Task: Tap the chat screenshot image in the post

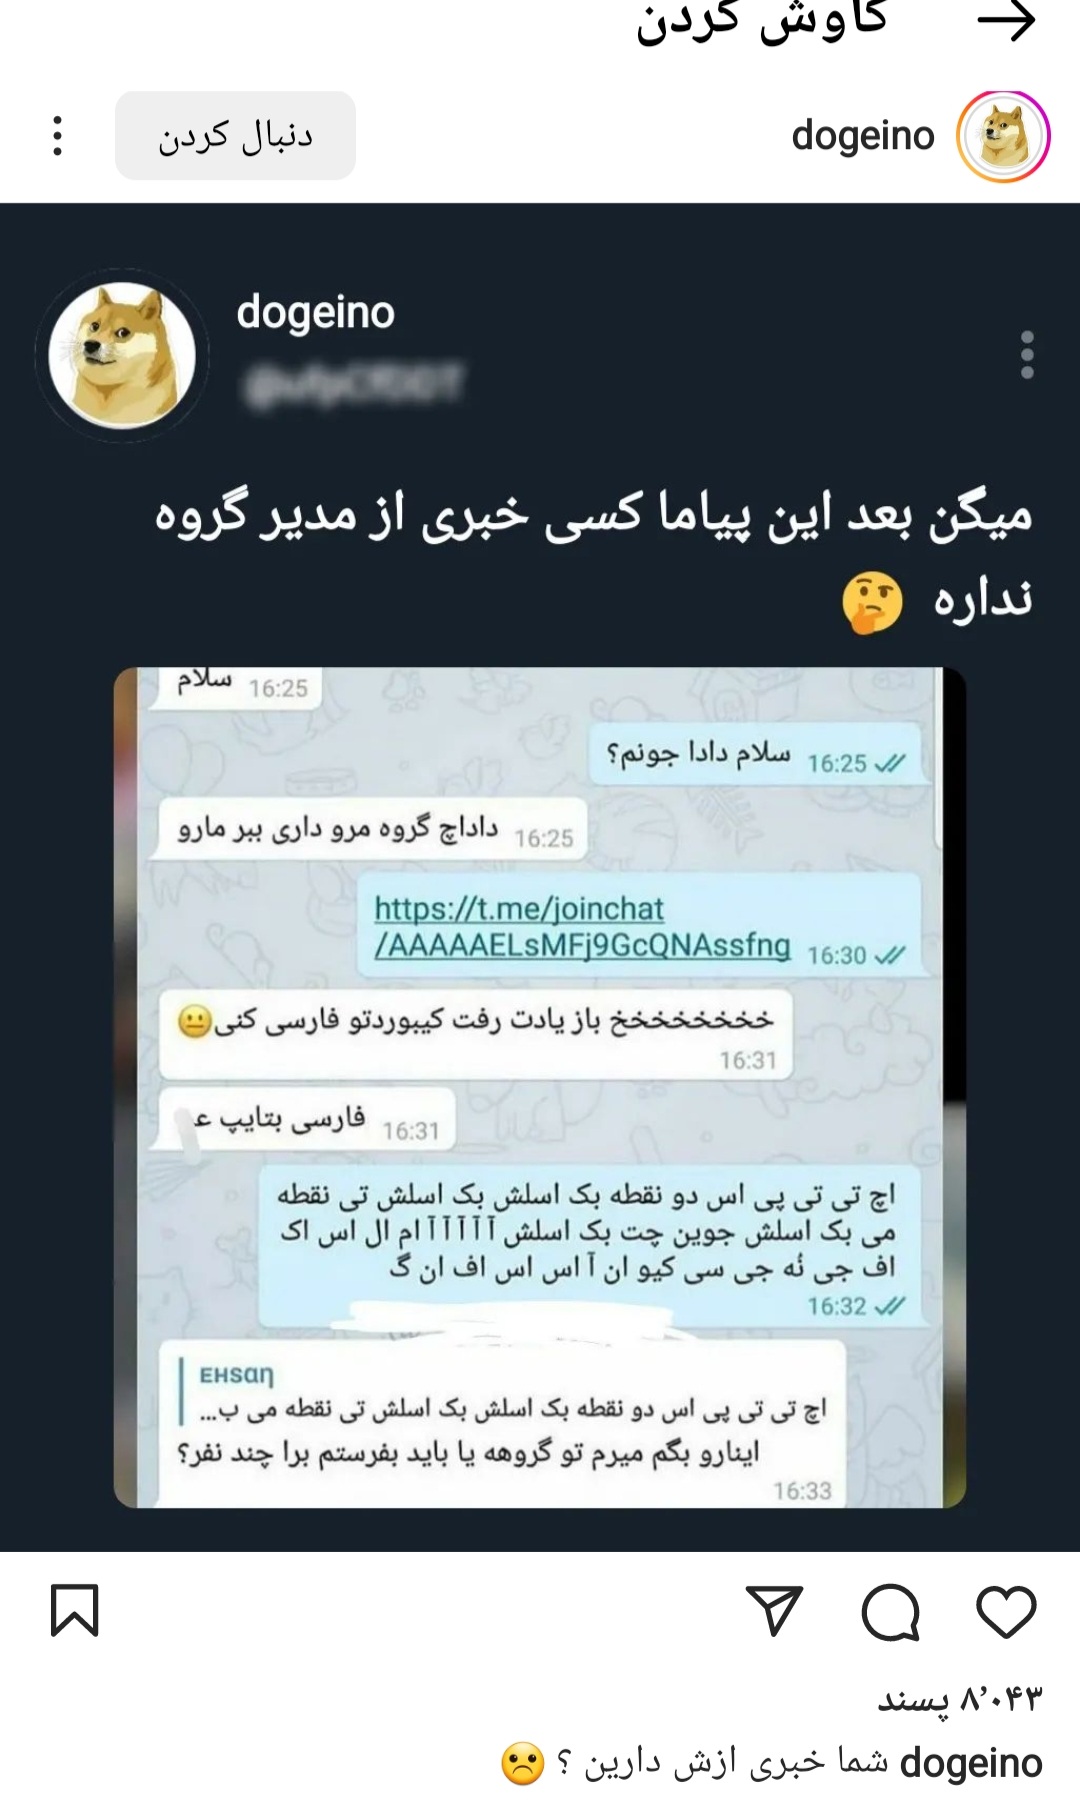Action: coord(540,1087)
